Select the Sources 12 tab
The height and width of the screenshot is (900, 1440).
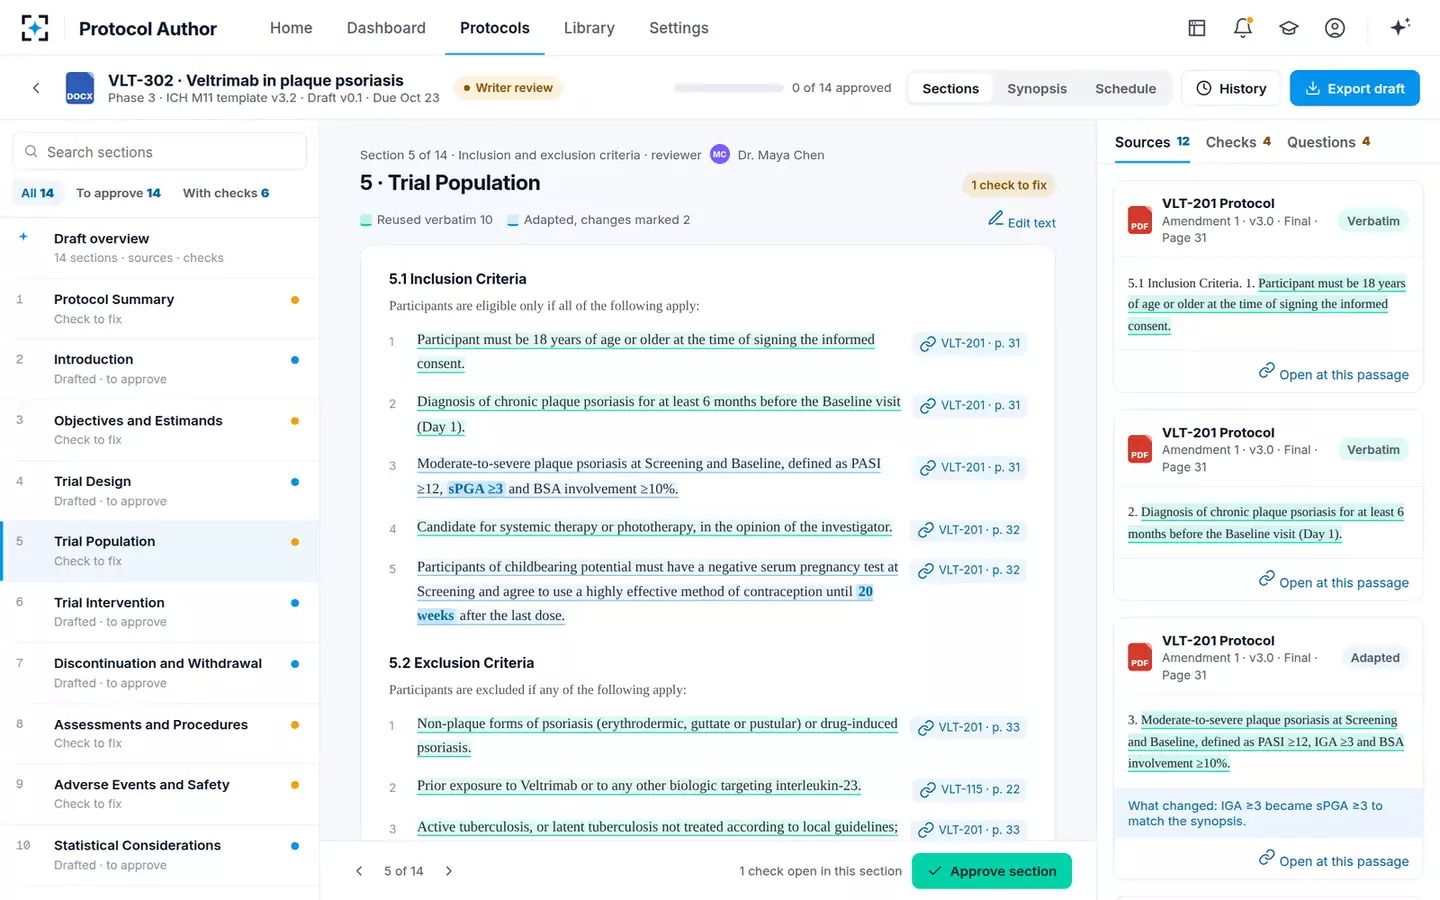coord(1152,142)
